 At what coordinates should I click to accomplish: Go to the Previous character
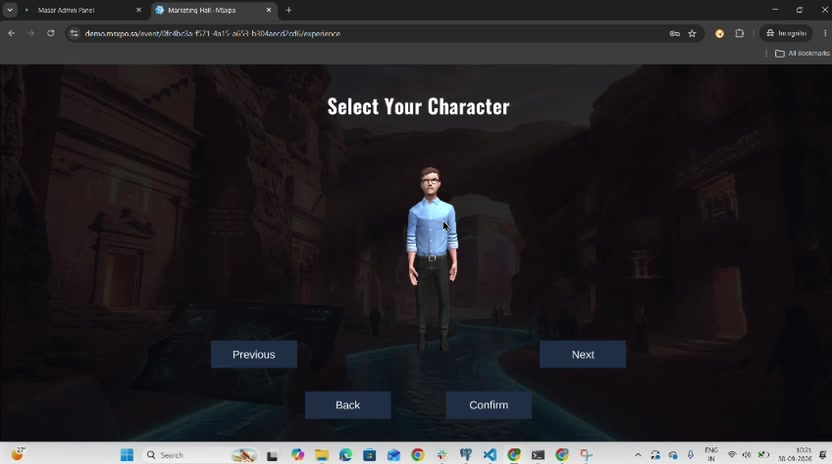254,354
